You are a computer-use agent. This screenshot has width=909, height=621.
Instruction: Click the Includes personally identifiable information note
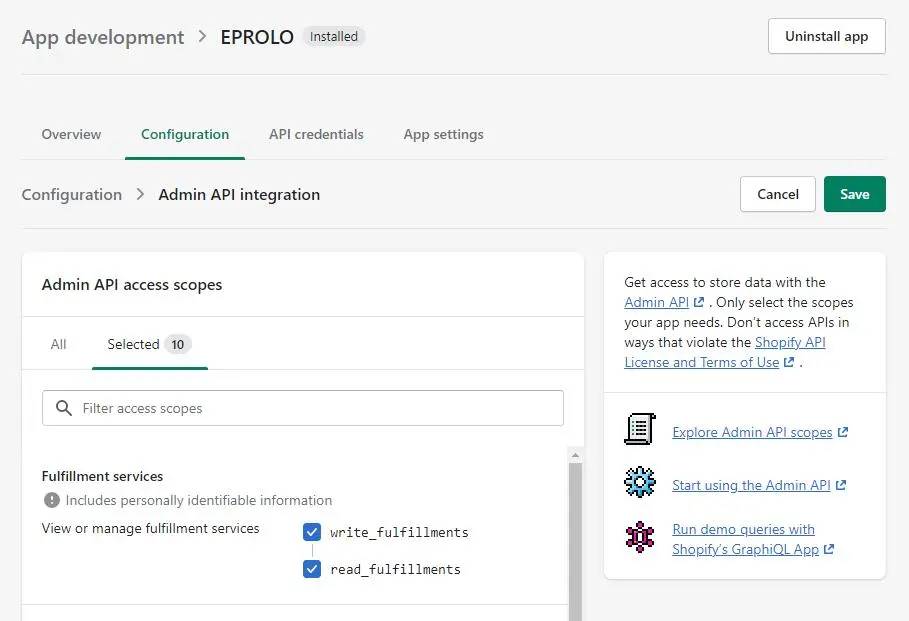[x=199, y=500]
